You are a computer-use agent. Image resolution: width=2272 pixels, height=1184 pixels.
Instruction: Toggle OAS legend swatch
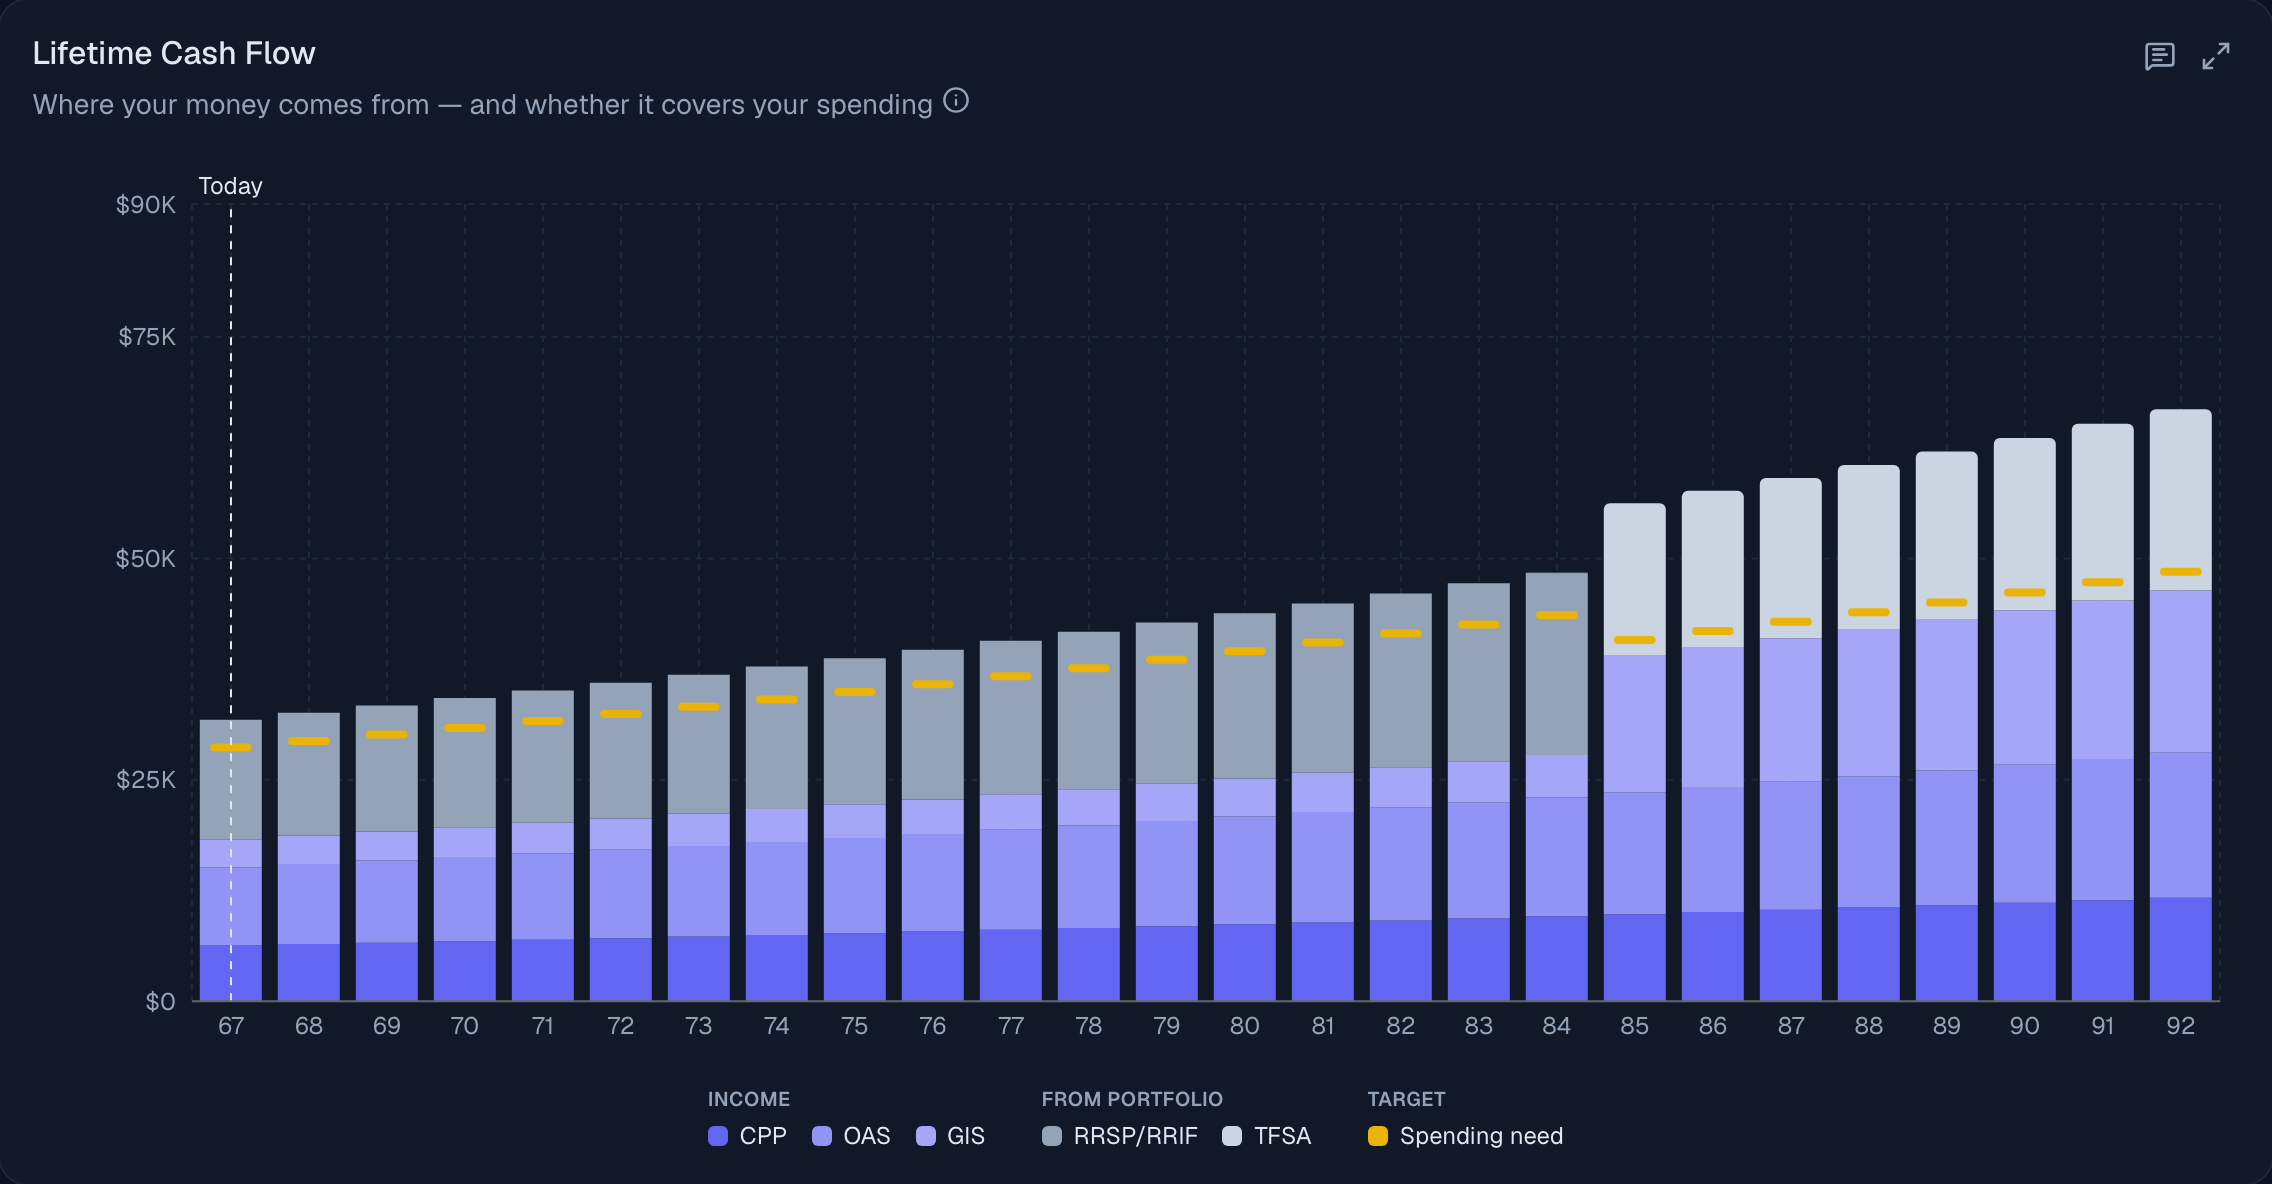pos(822,1136)
